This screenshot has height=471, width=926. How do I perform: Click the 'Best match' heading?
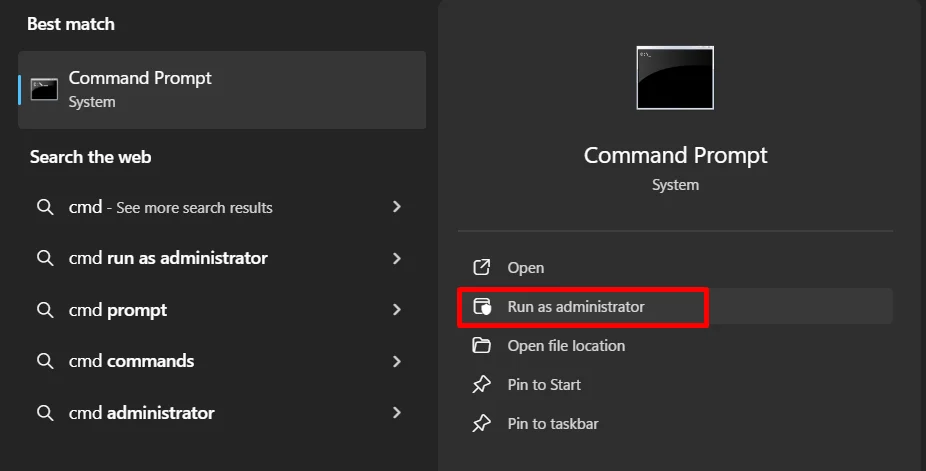(x=71, y=24)
